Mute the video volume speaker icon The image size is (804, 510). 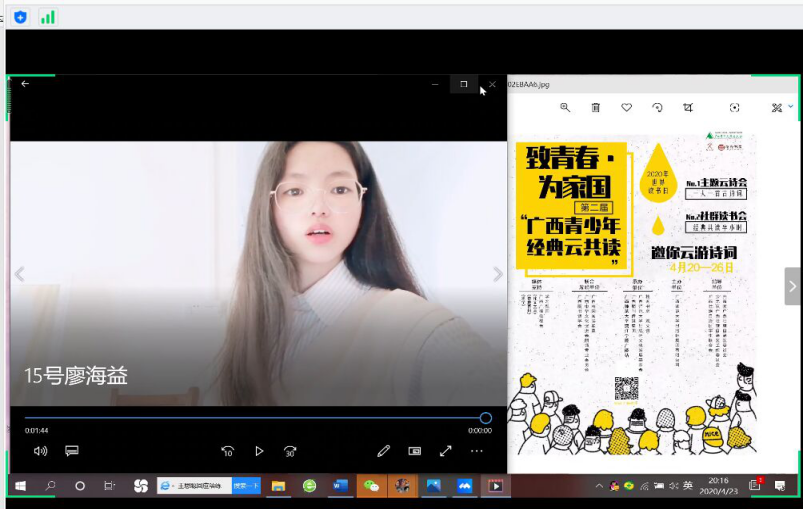click(40, 451)
